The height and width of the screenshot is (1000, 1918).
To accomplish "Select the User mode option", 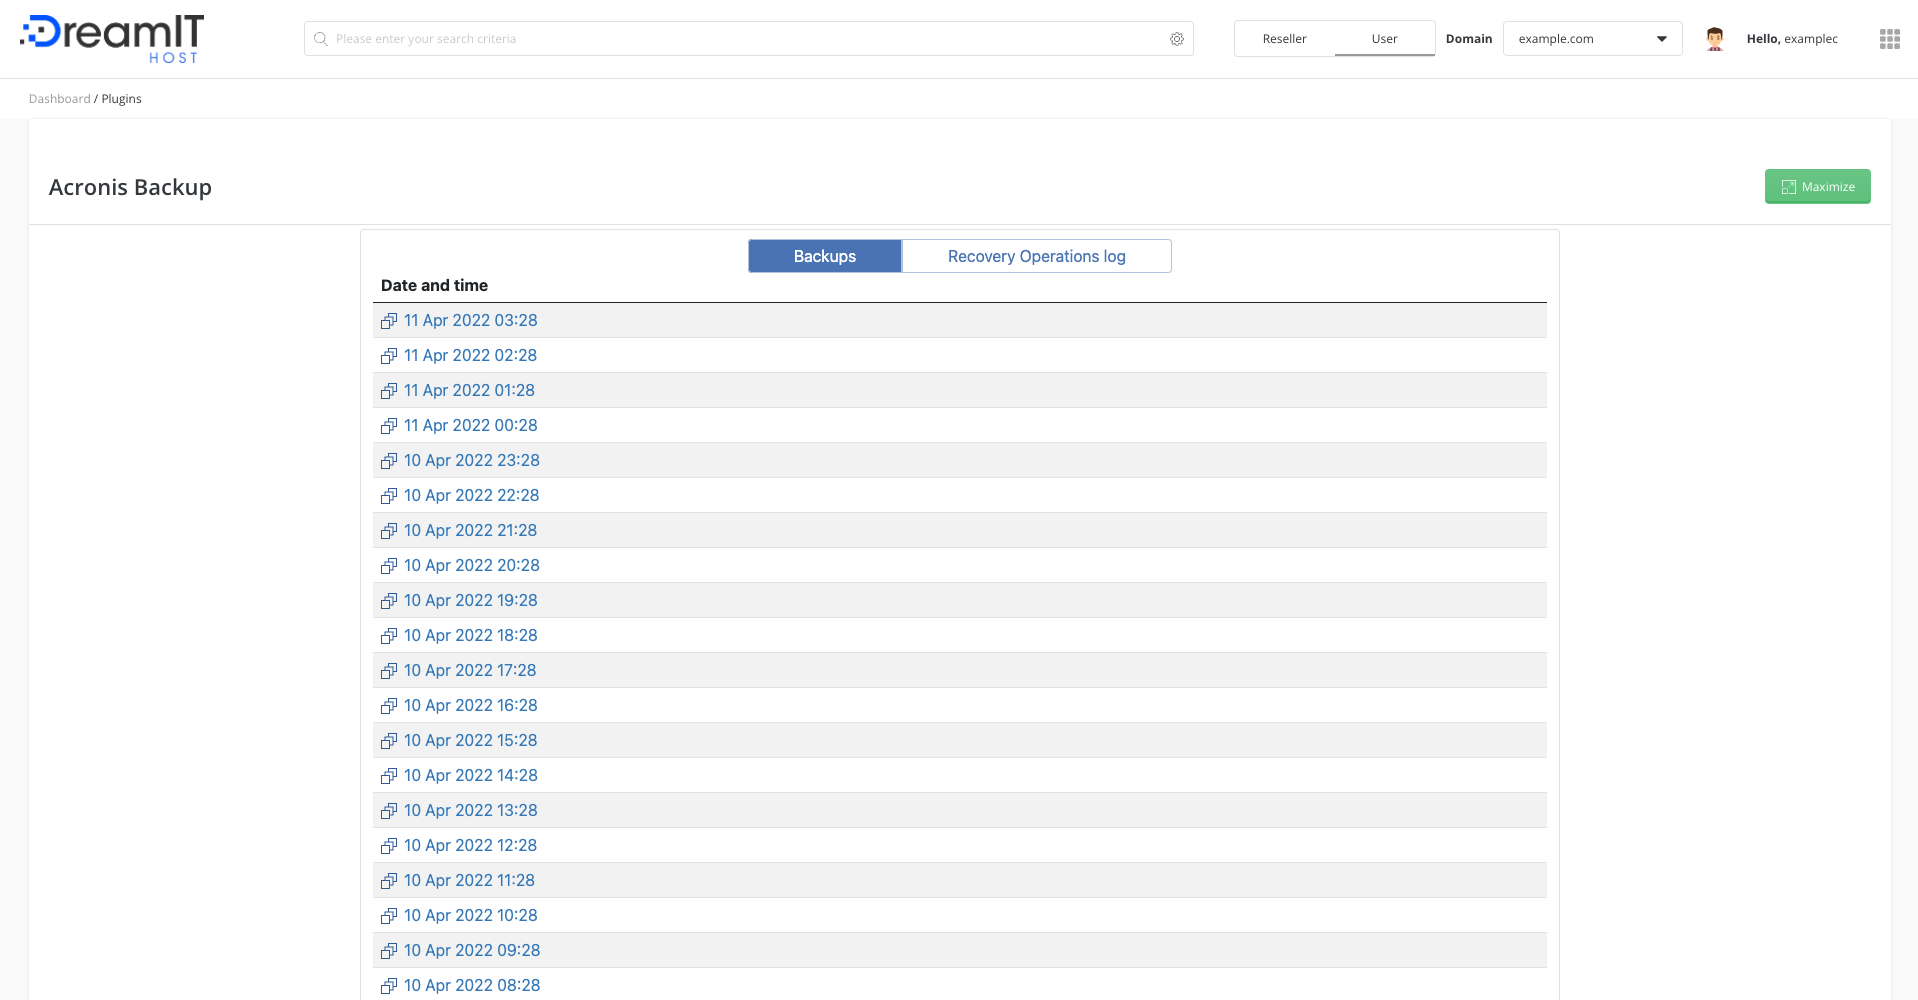I will [1384, 38].
